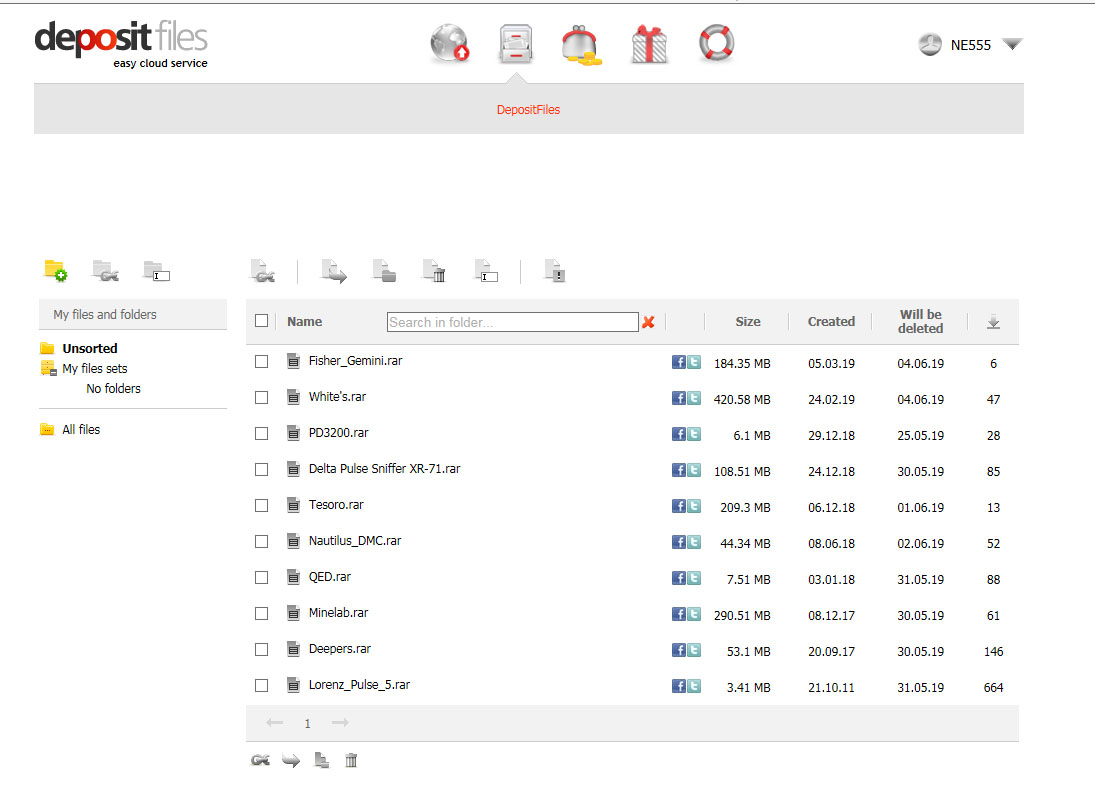Viewport: 1095px width, 796px height.
Task: Expand the NE555 user account dropdown
Action: coord(1012,45)
